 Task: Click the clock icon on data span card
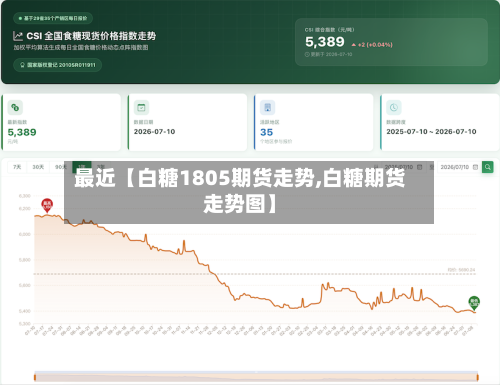click(x=394, y=108)
